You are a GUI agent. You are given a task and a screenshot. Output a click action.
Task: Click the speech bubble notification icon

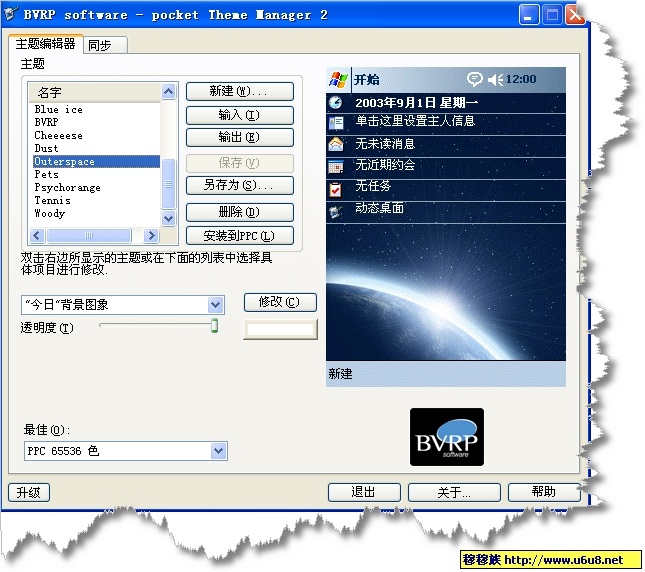pyautogui.click(x=475, y=79)
